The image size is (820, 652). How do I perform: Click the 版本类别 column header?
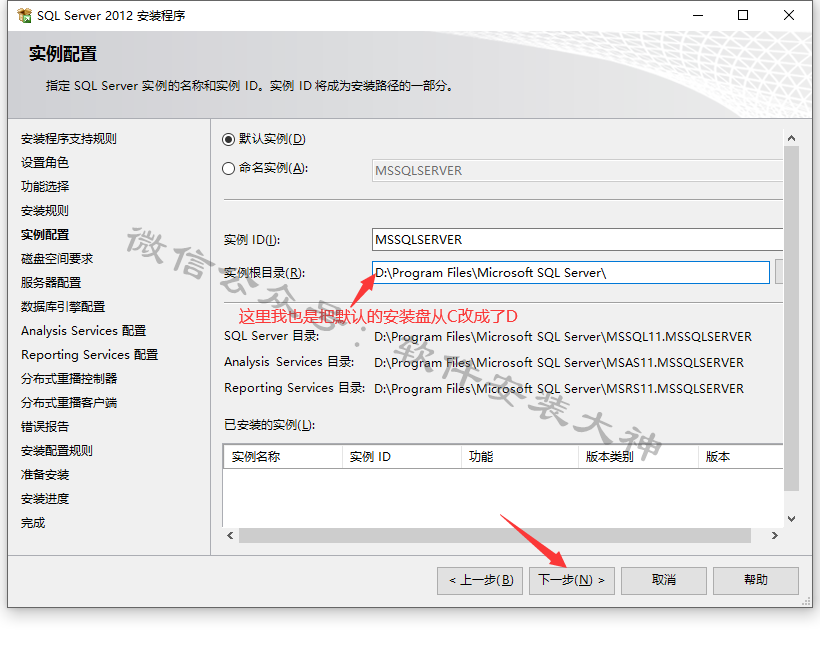[x=639, y=457]
